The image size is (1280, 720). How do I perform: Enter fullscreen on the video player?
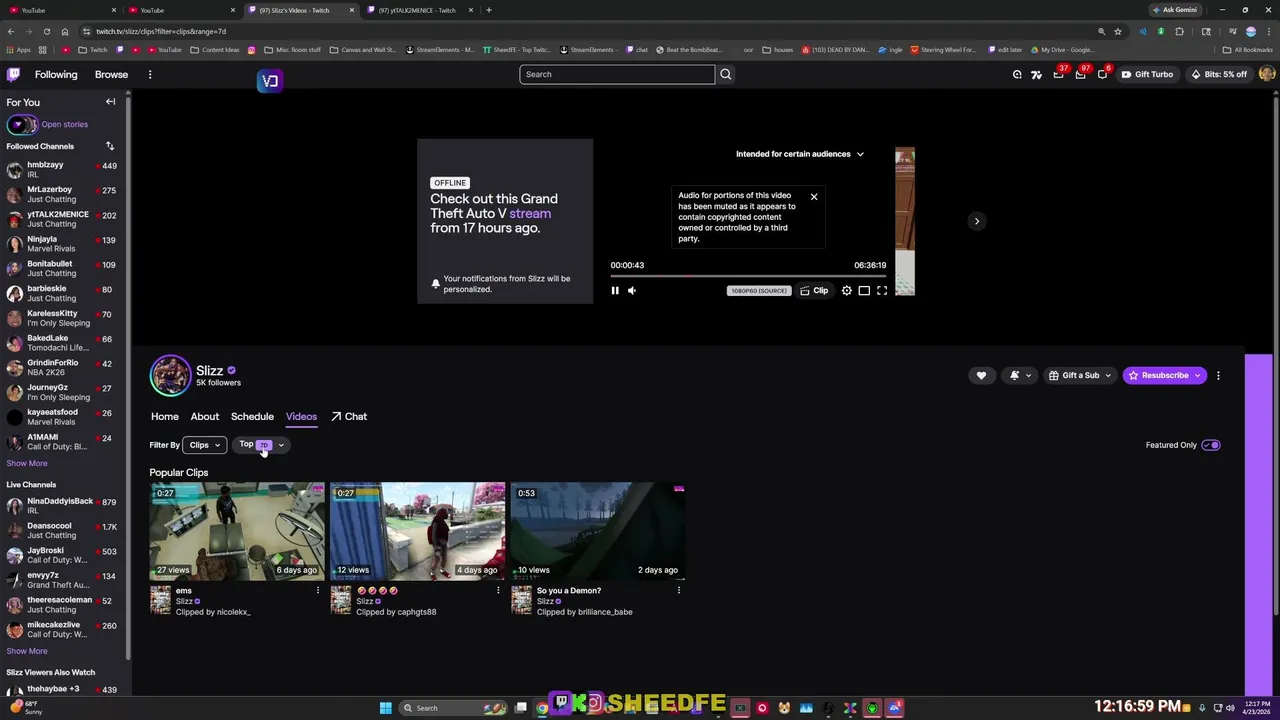(x=882, y=291)
